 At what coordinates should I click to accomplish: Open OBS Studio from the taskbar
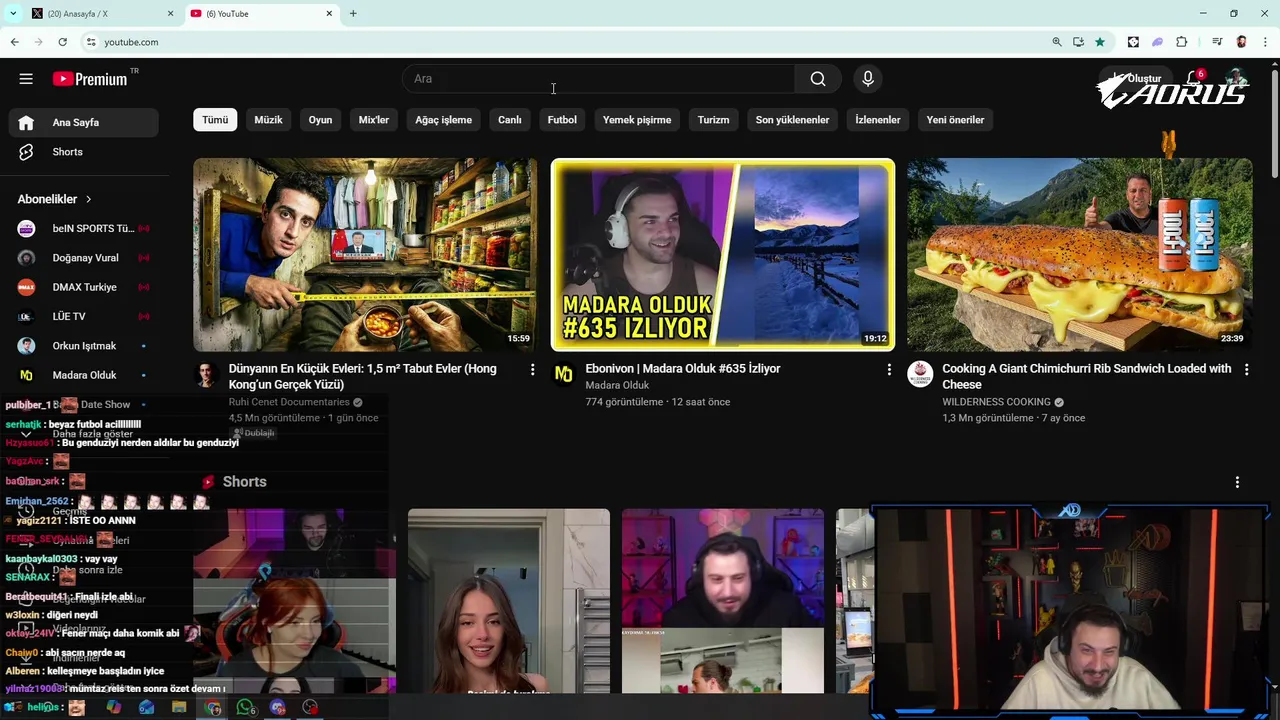pyautogui.click(x=310, y=707)
